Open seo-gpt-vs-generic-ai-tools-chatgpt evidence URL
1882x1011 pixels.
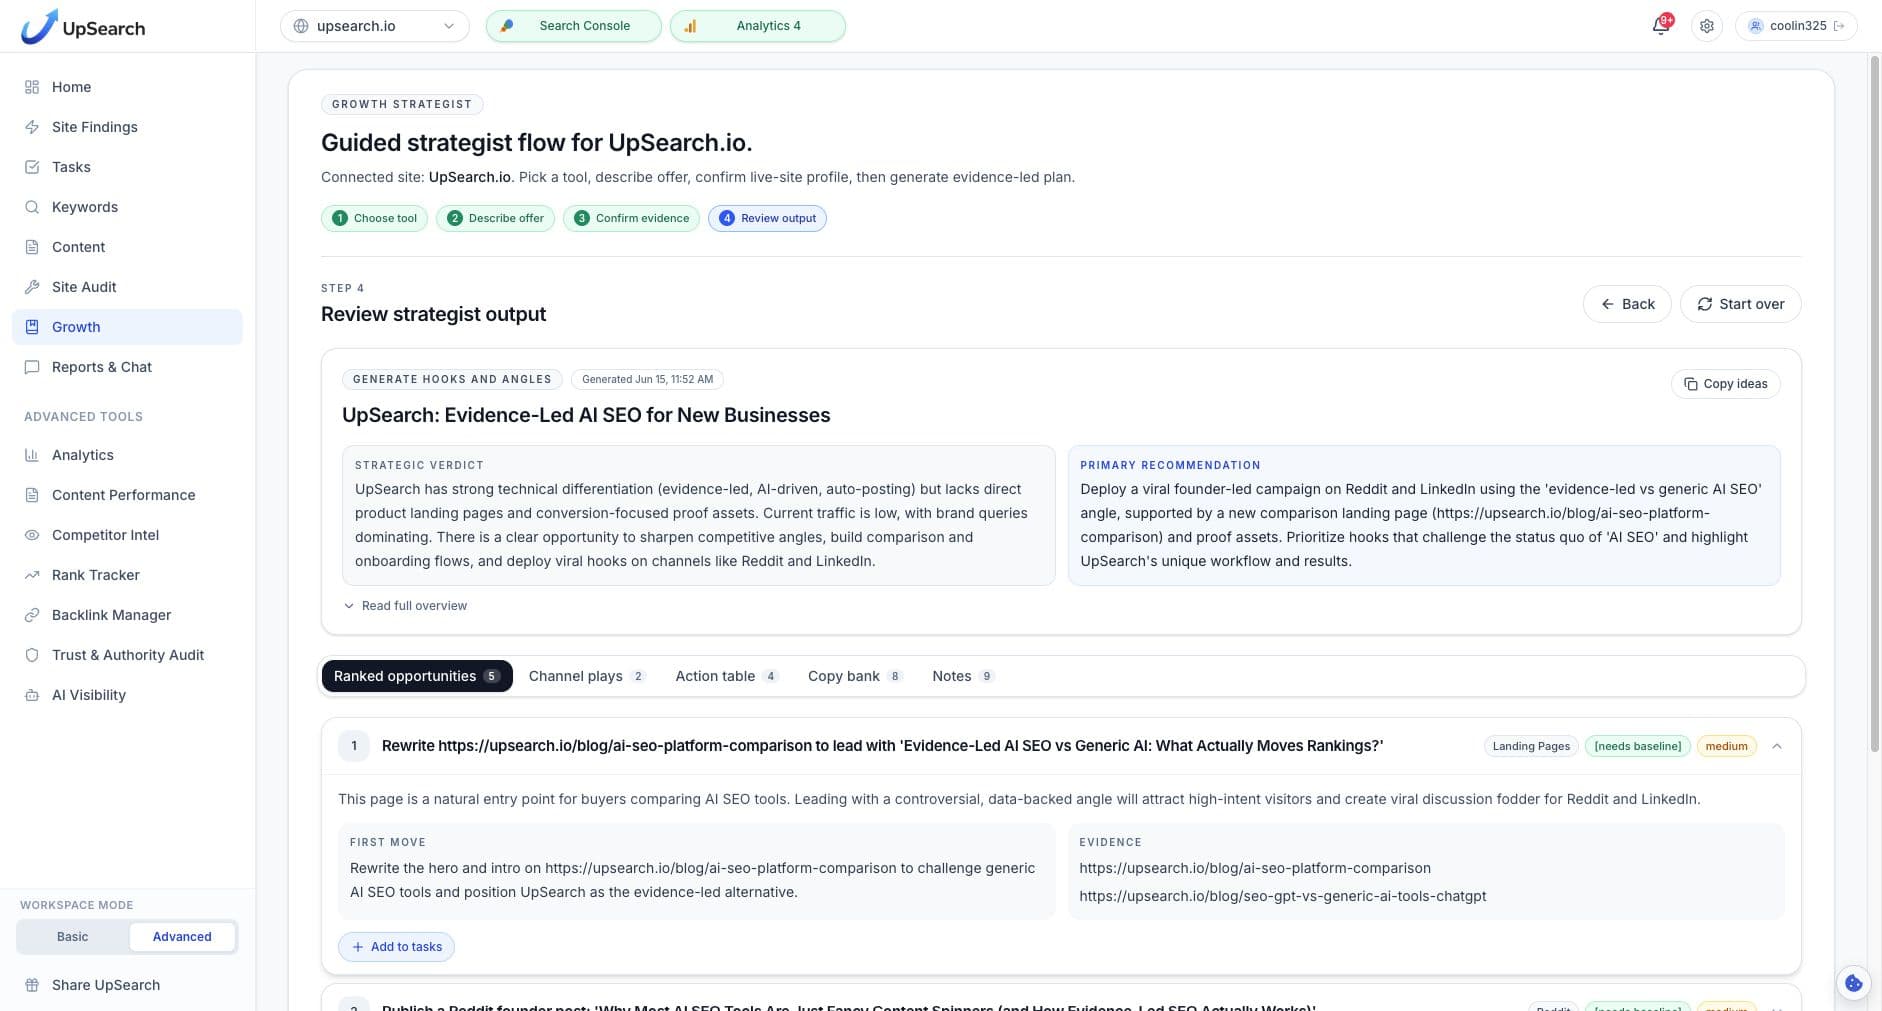click(1283, 896)
